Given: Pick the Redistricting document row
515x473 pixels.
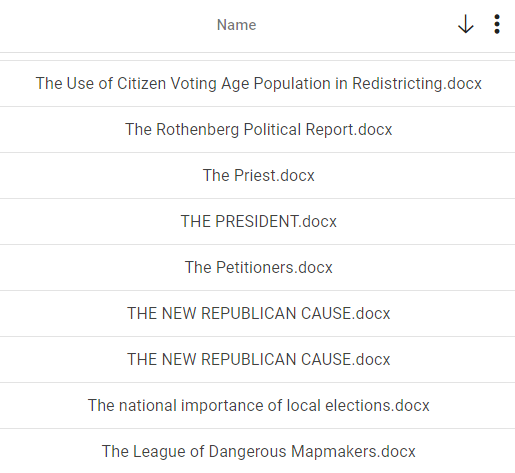Looking at the screenshot, I should coord(257,83).
